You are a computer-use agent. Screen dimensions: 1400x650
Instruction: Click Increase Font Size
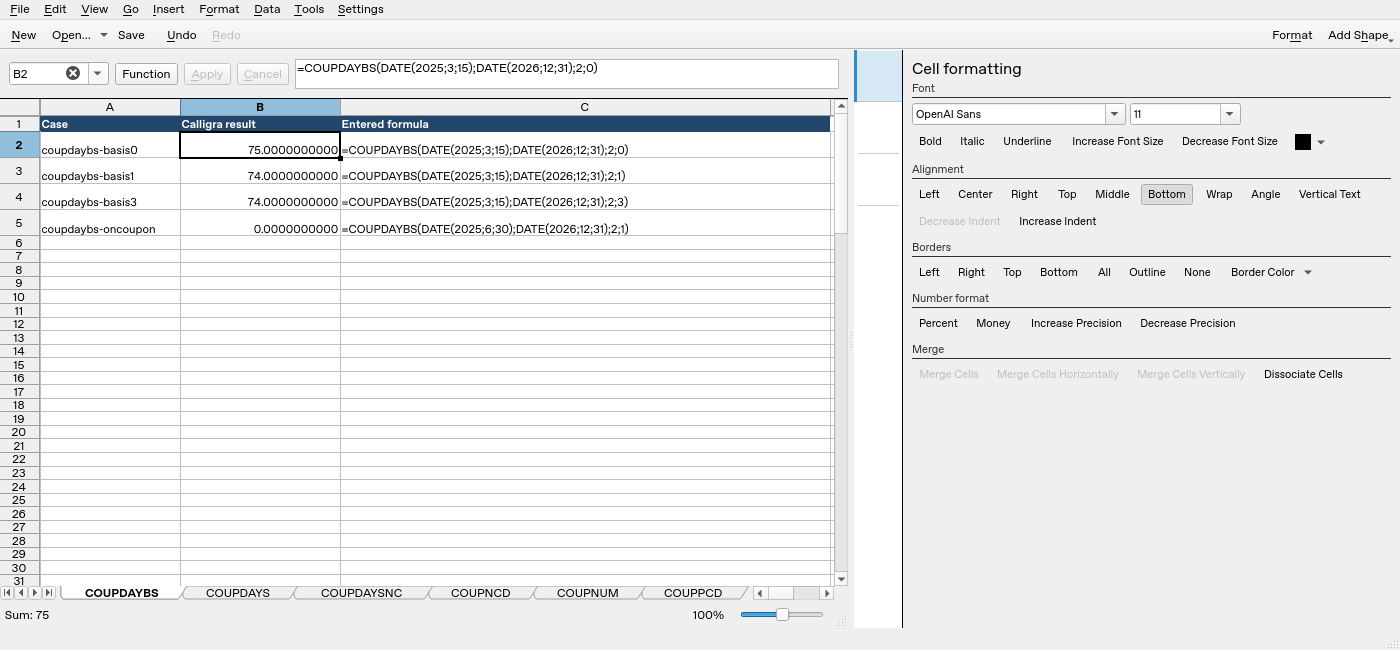click(1117, 141)
